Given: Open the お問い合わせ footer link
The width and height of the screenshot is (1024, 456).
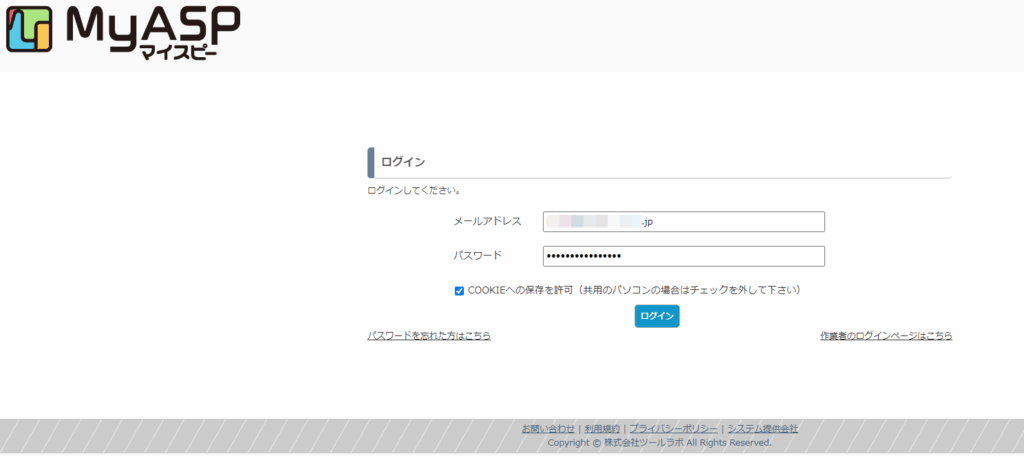Looking at the screenshot, I should (x=548, y=429).
